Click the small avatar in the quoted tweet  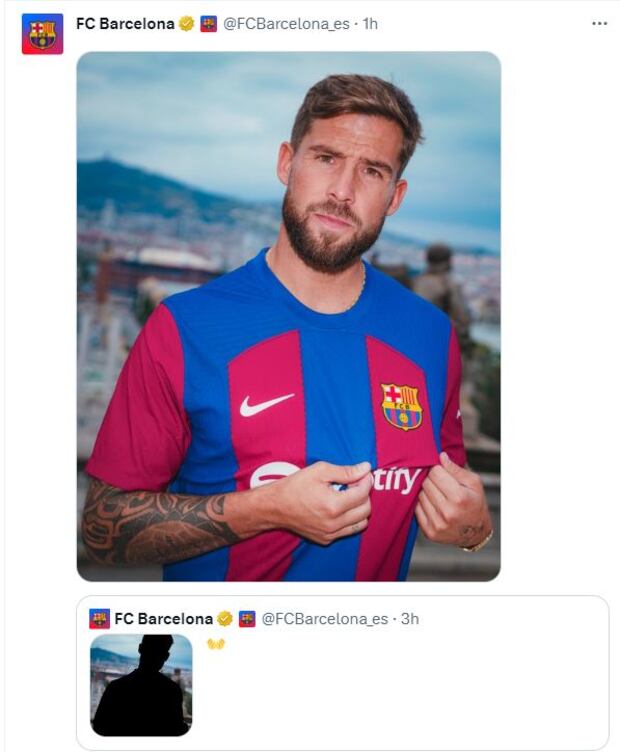(99, 619)
